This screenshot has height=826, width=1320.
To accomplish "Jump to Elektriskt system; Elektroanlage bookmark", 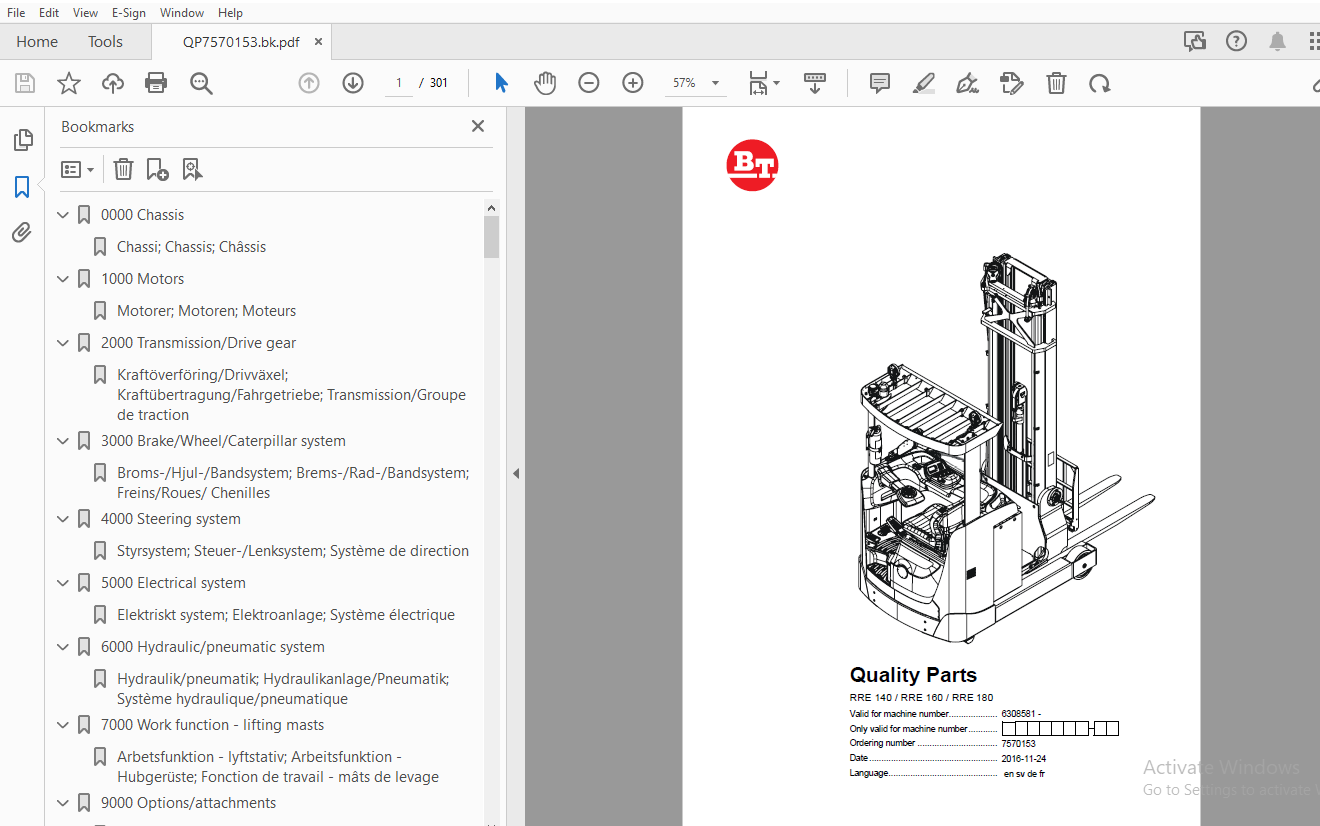I will (285, 615).
